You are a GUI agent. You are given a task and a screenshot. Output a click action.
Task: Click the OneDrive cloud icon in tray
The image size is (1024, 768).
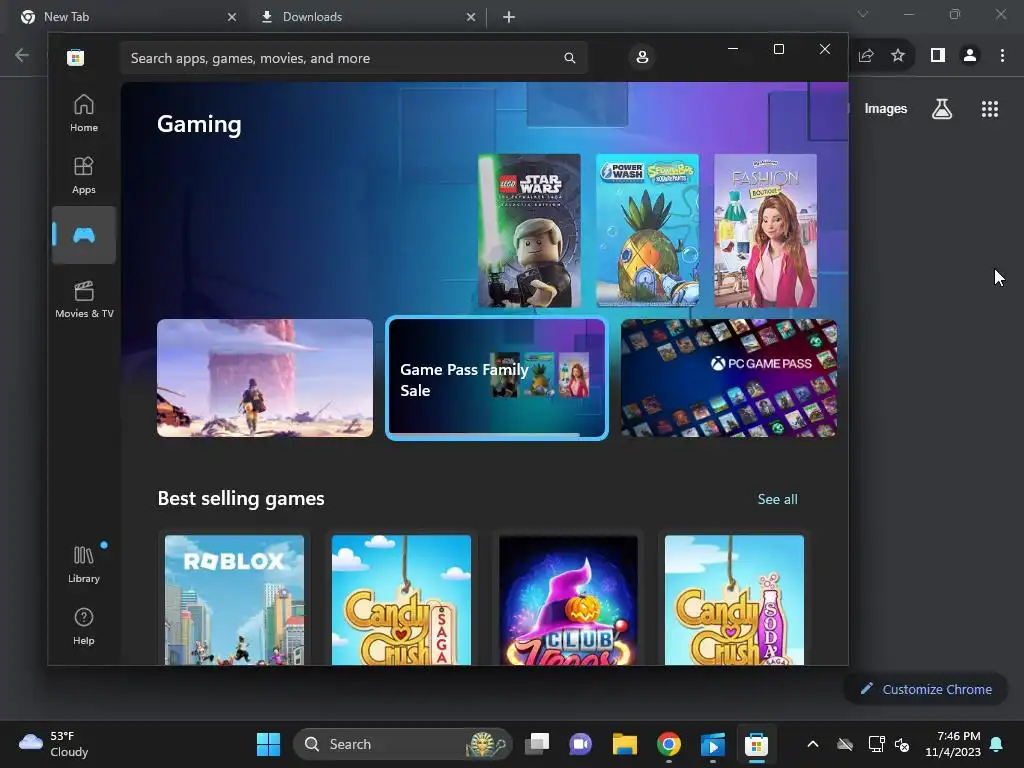point(845,744)
